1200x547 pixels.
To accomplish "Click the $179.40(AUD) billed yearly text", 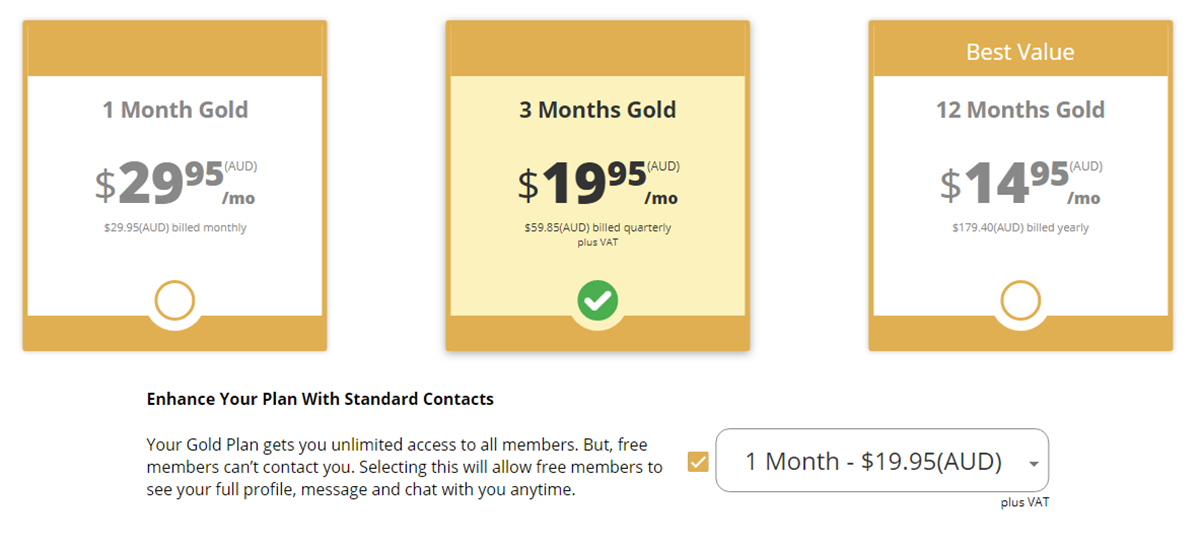I will click(1020, 228).
